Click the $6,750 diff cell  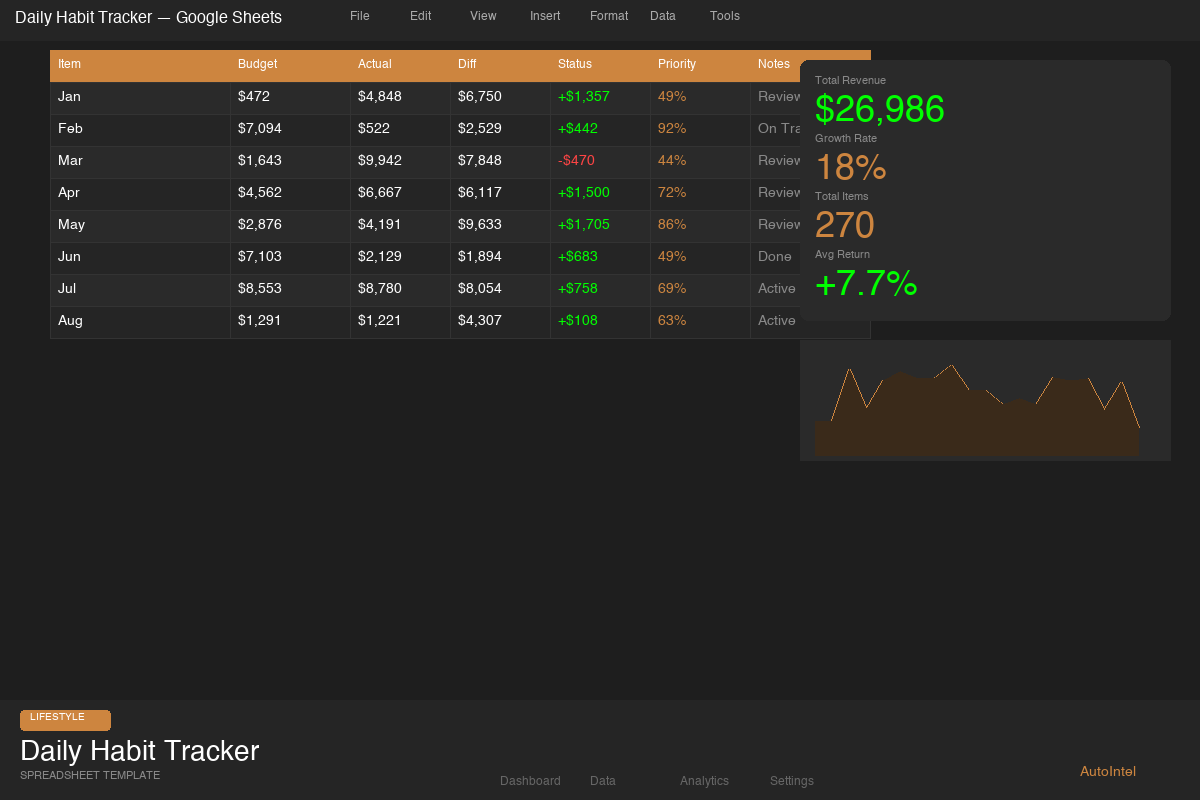tap(500, 98)
